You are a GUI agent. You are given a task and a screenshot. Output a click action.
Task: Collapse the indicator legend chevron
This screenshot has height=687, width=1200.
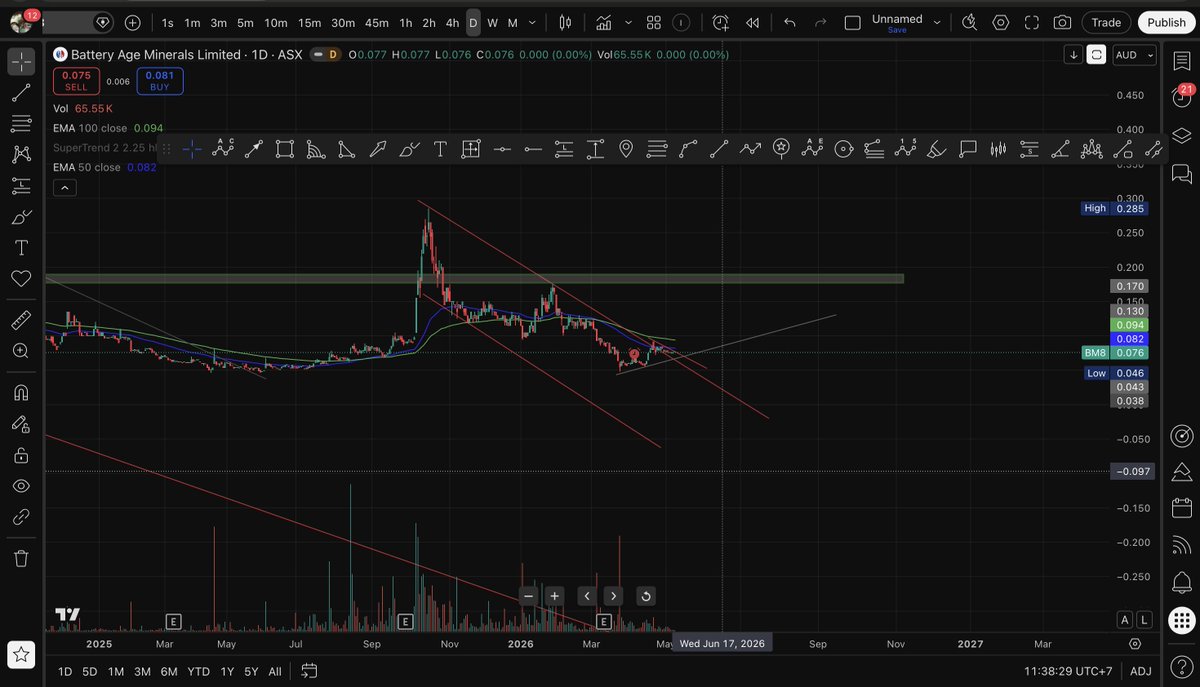[63, 188]
